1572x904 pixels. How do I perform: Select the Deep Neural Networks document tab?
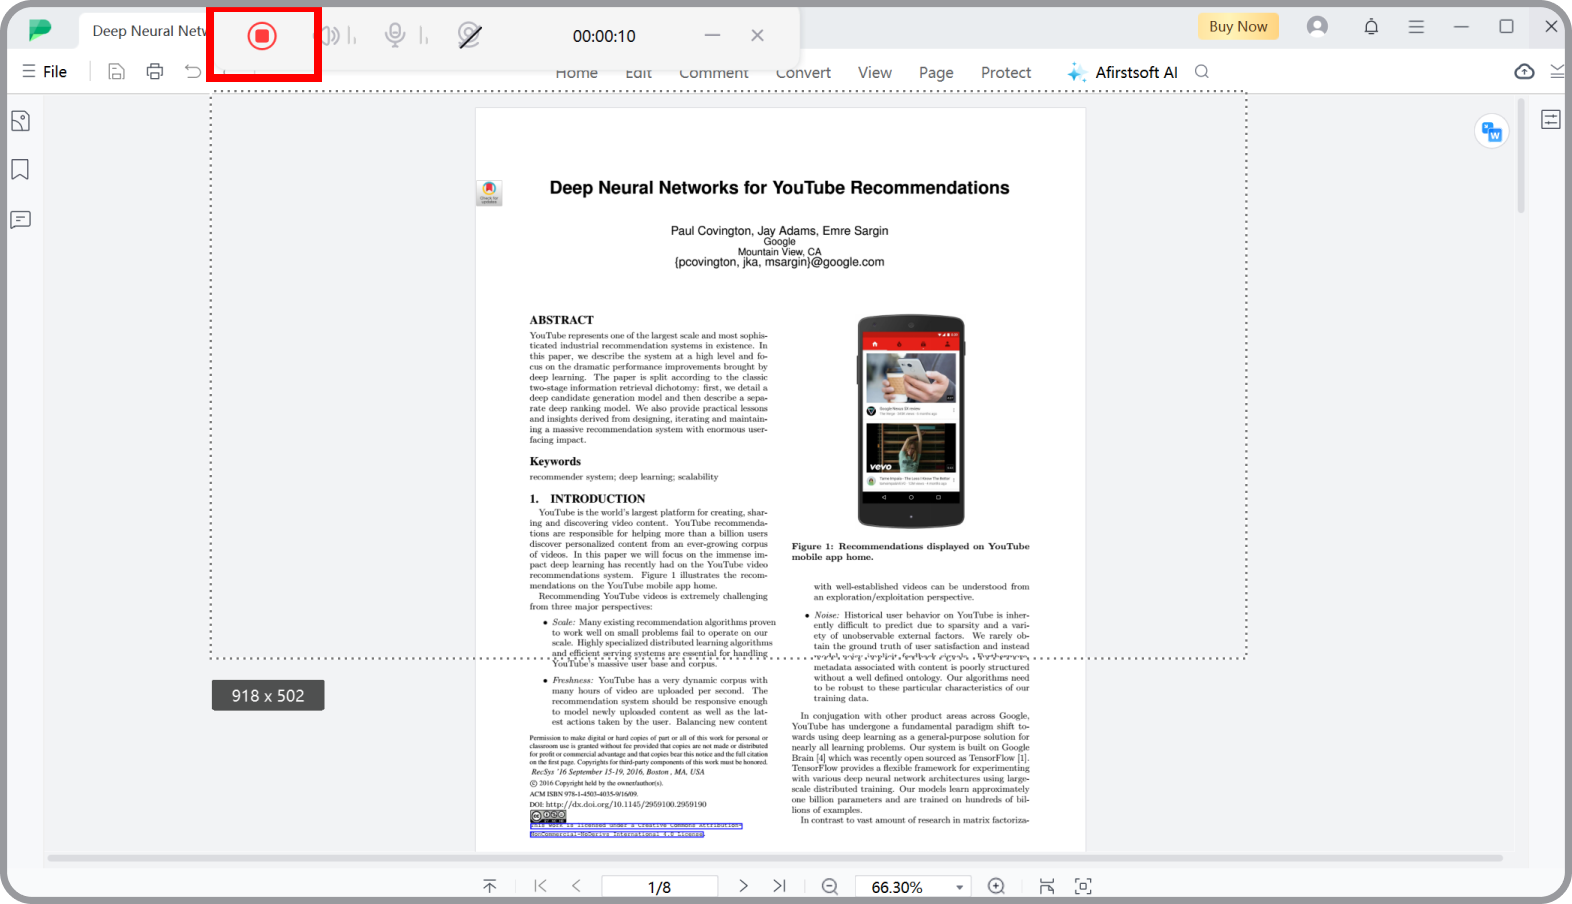[148, 31]
